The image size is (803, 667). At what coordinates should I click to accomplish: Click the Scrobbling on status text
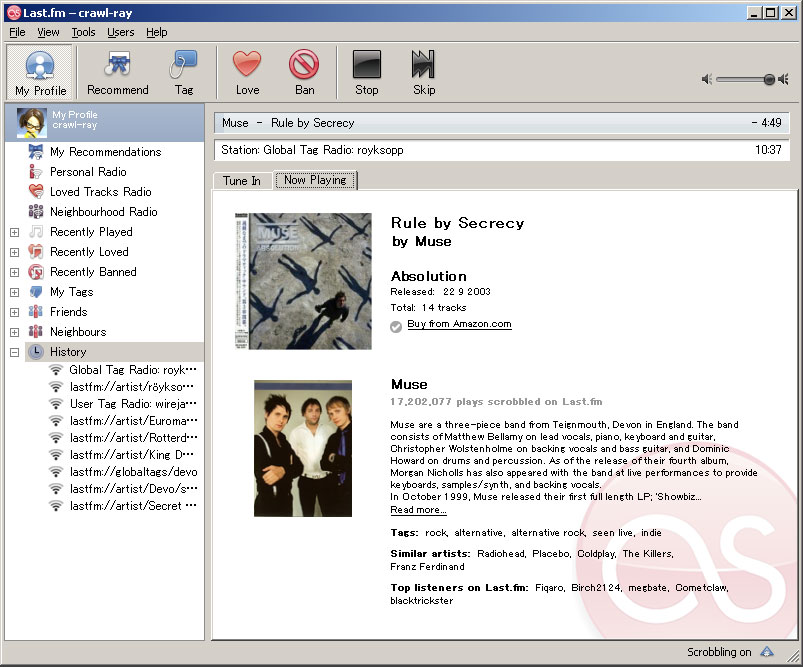(719, 652)
